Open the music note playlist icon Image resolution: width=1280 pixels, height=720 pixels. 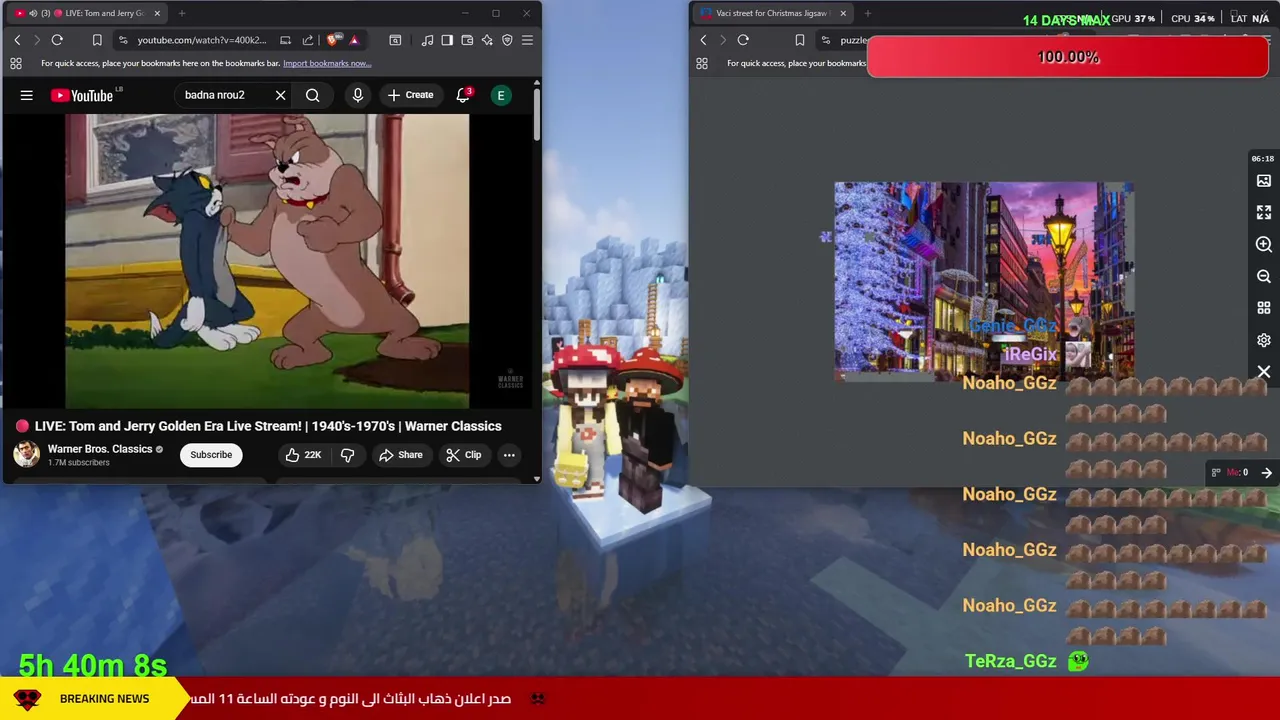(428, 40)
